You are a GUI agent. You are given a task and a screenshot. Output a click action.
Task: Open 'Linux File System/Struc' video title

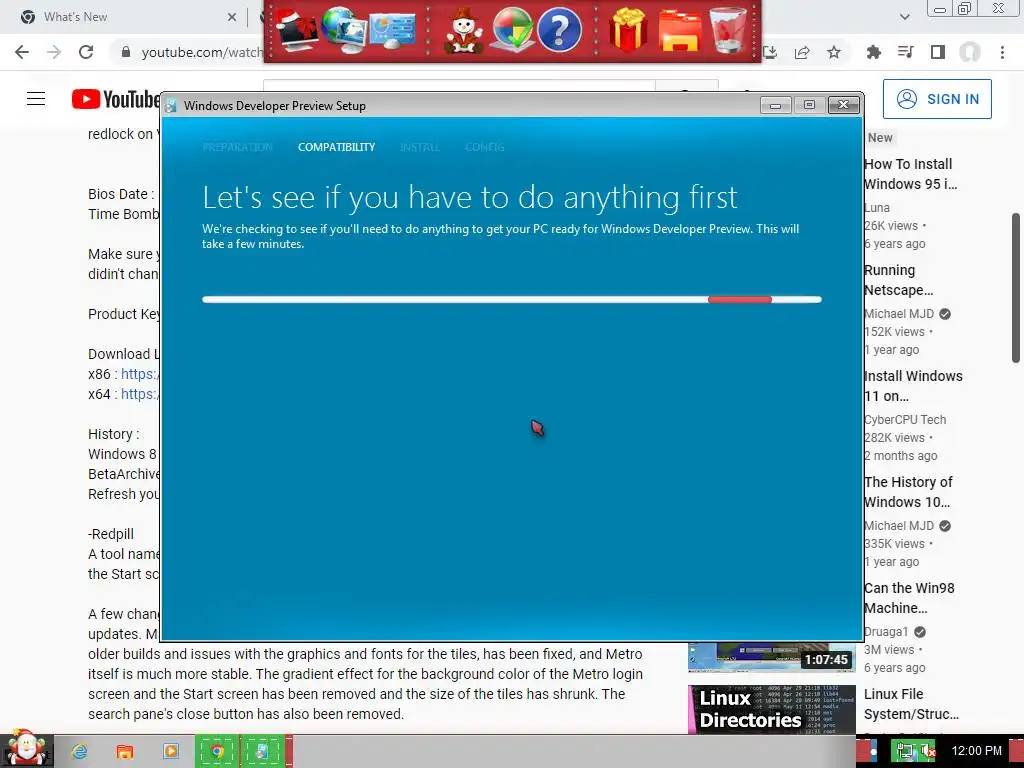pyautogui.click(x=911, y=704)
